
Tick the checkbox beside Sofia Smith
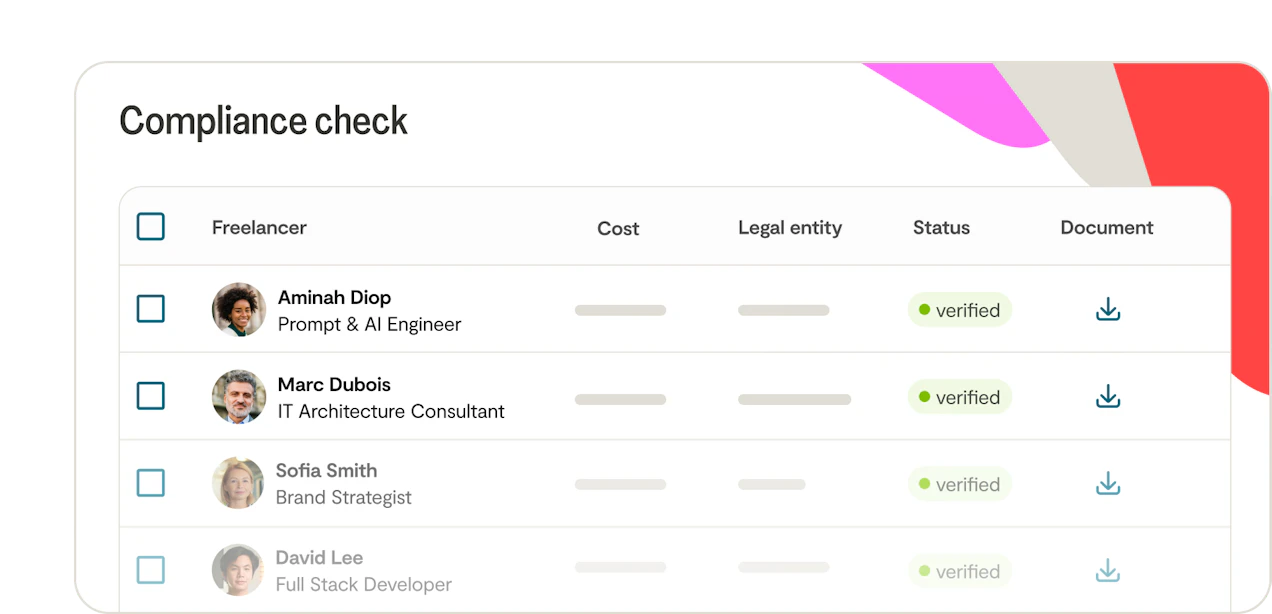(x=151, y=483)
